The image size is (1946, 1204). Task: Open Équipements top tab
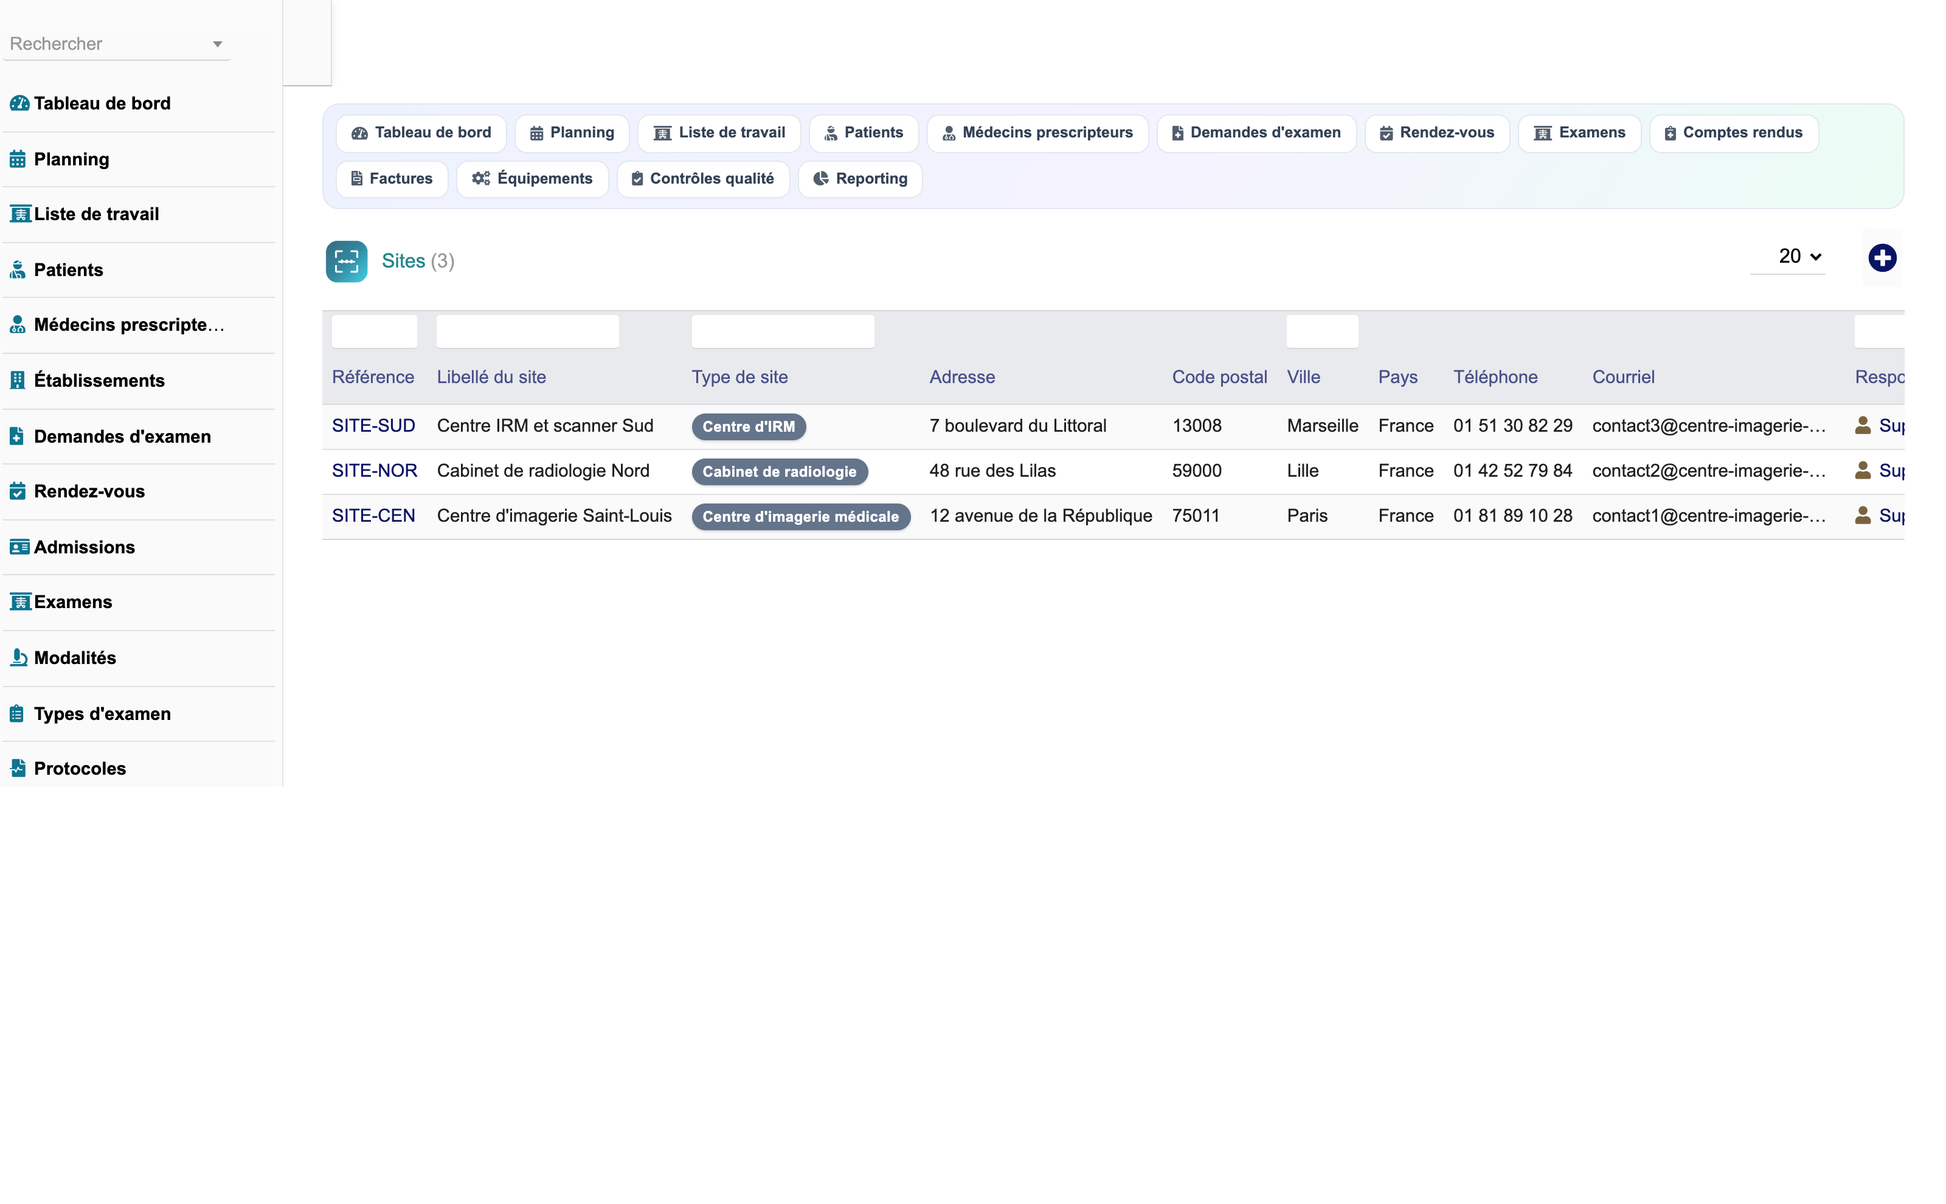coord(532,179)
